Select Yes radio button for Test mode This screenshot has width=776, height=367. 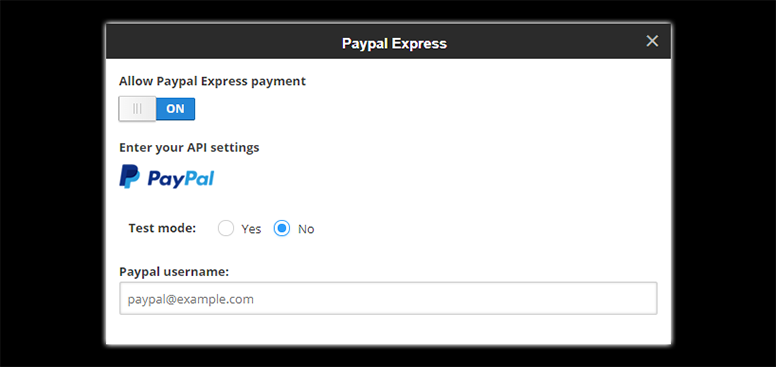(226, 229)
